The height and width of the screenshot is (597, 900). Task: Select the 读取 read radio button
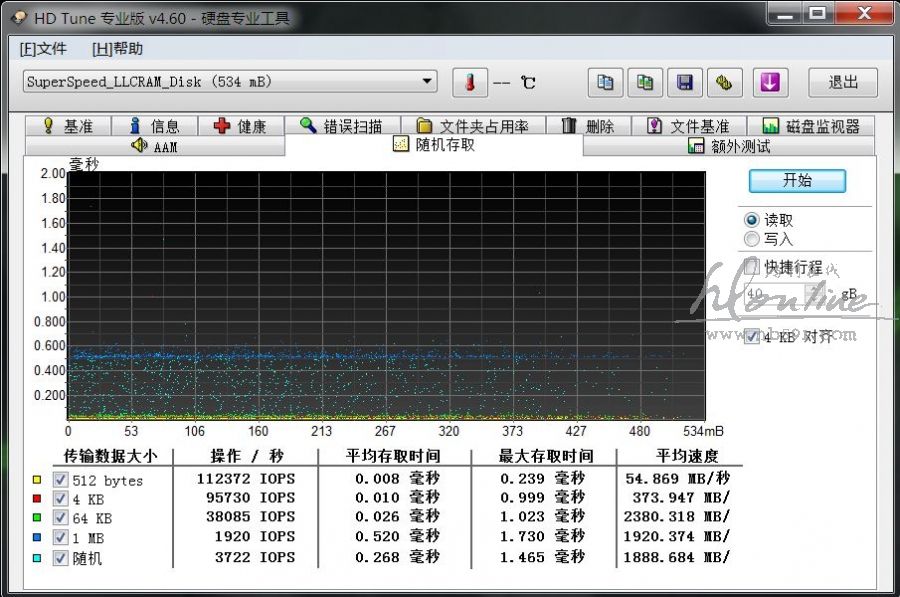click(752, 220)
